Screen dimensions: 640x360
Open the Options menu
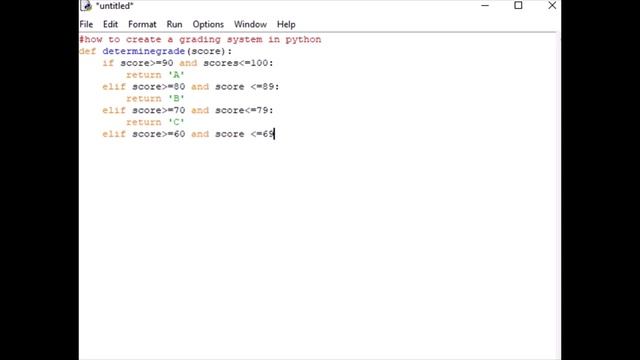tap(208, 24)
